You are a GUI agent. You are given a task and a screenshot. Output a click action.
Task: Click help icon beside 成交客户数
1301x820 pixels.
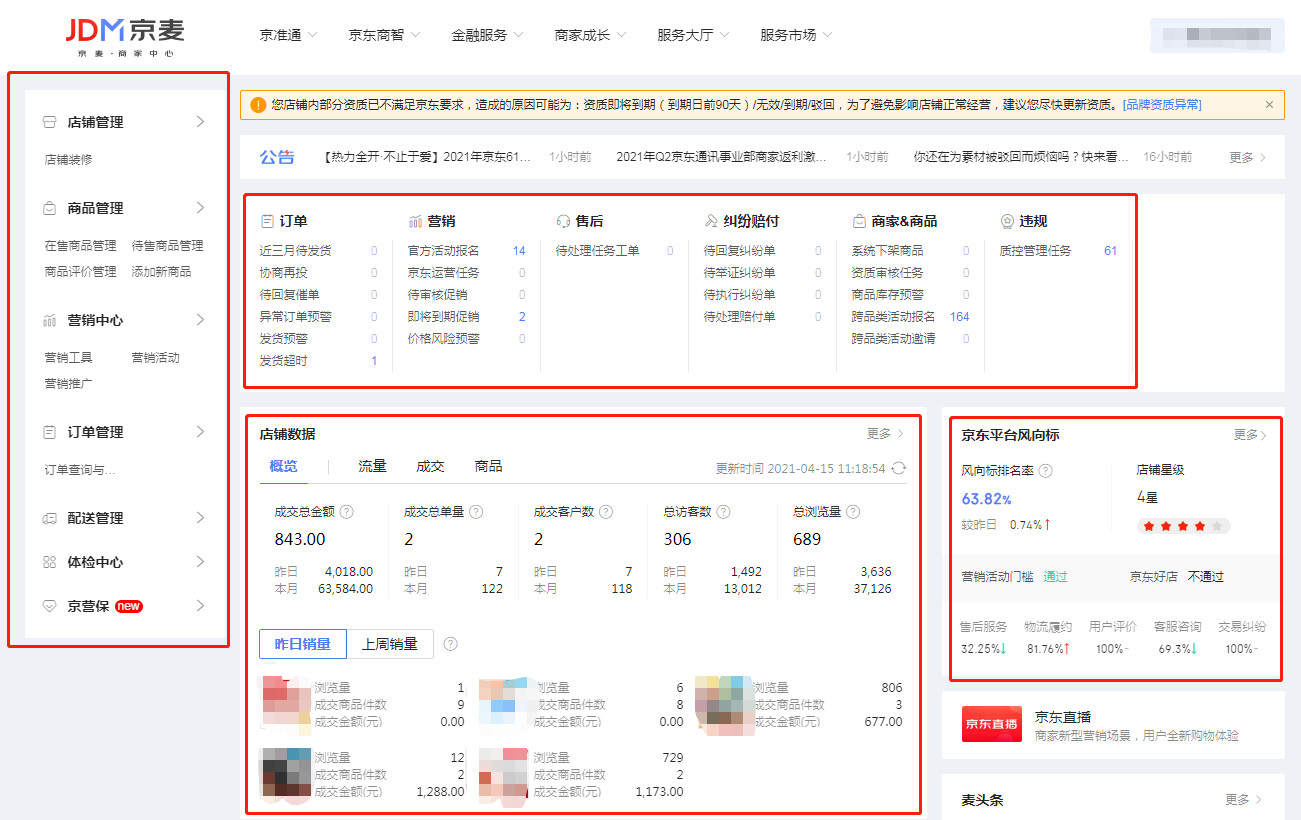pyautogui.click(x=606, y=512)
